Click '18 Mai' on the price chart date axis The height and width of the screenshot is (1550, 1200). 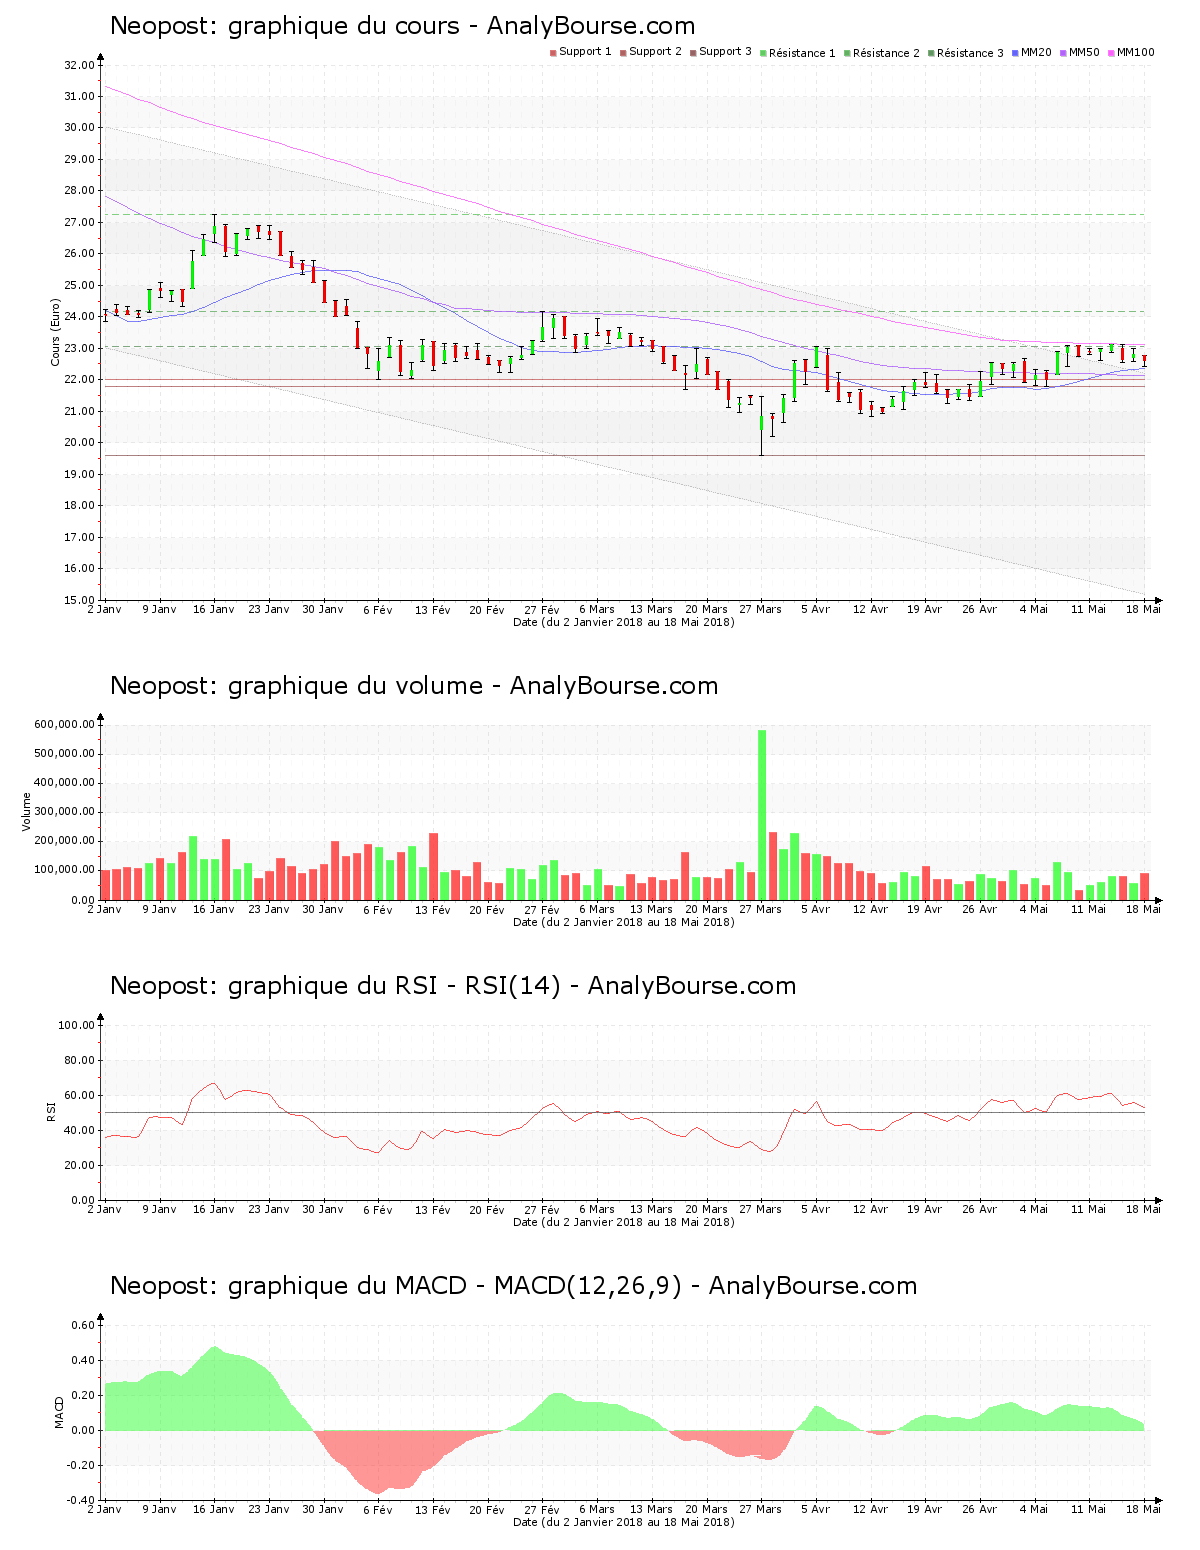coord(1144,609)
